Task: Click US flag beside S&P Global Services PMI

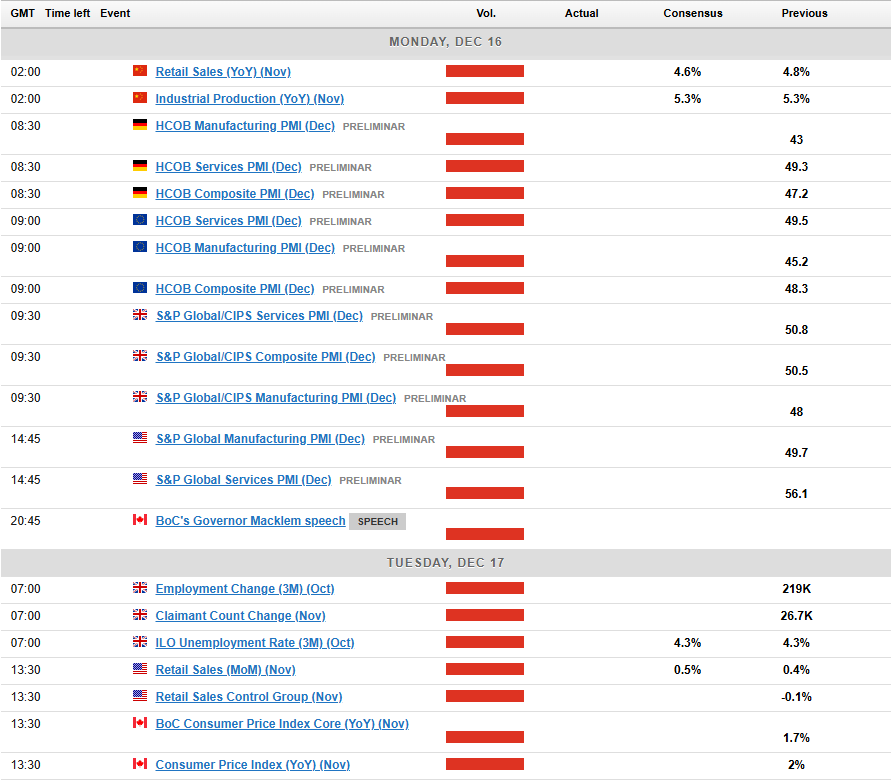Action: (140, 478)
